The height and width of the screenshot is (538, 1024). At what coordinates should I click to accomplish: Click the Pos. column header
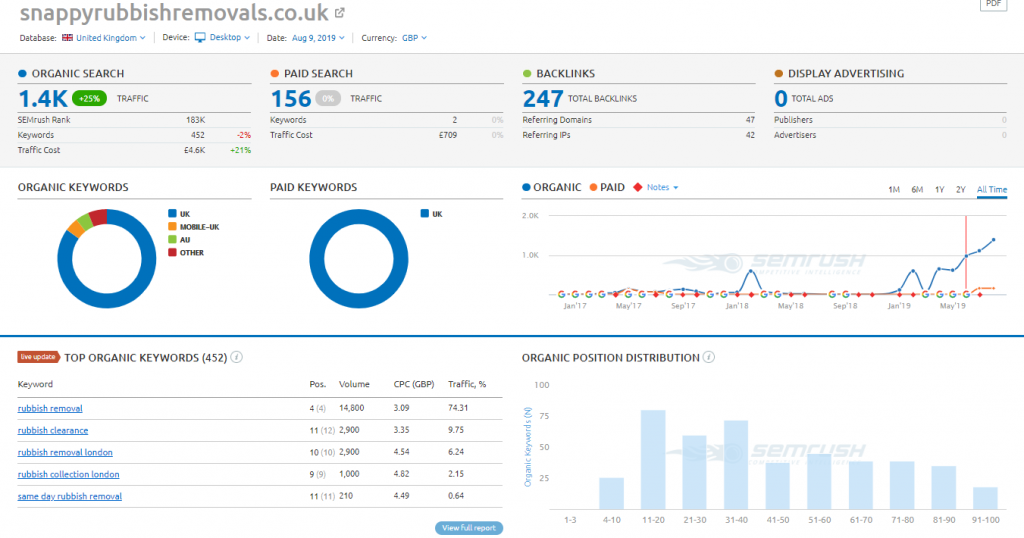(x=317, y=384)
